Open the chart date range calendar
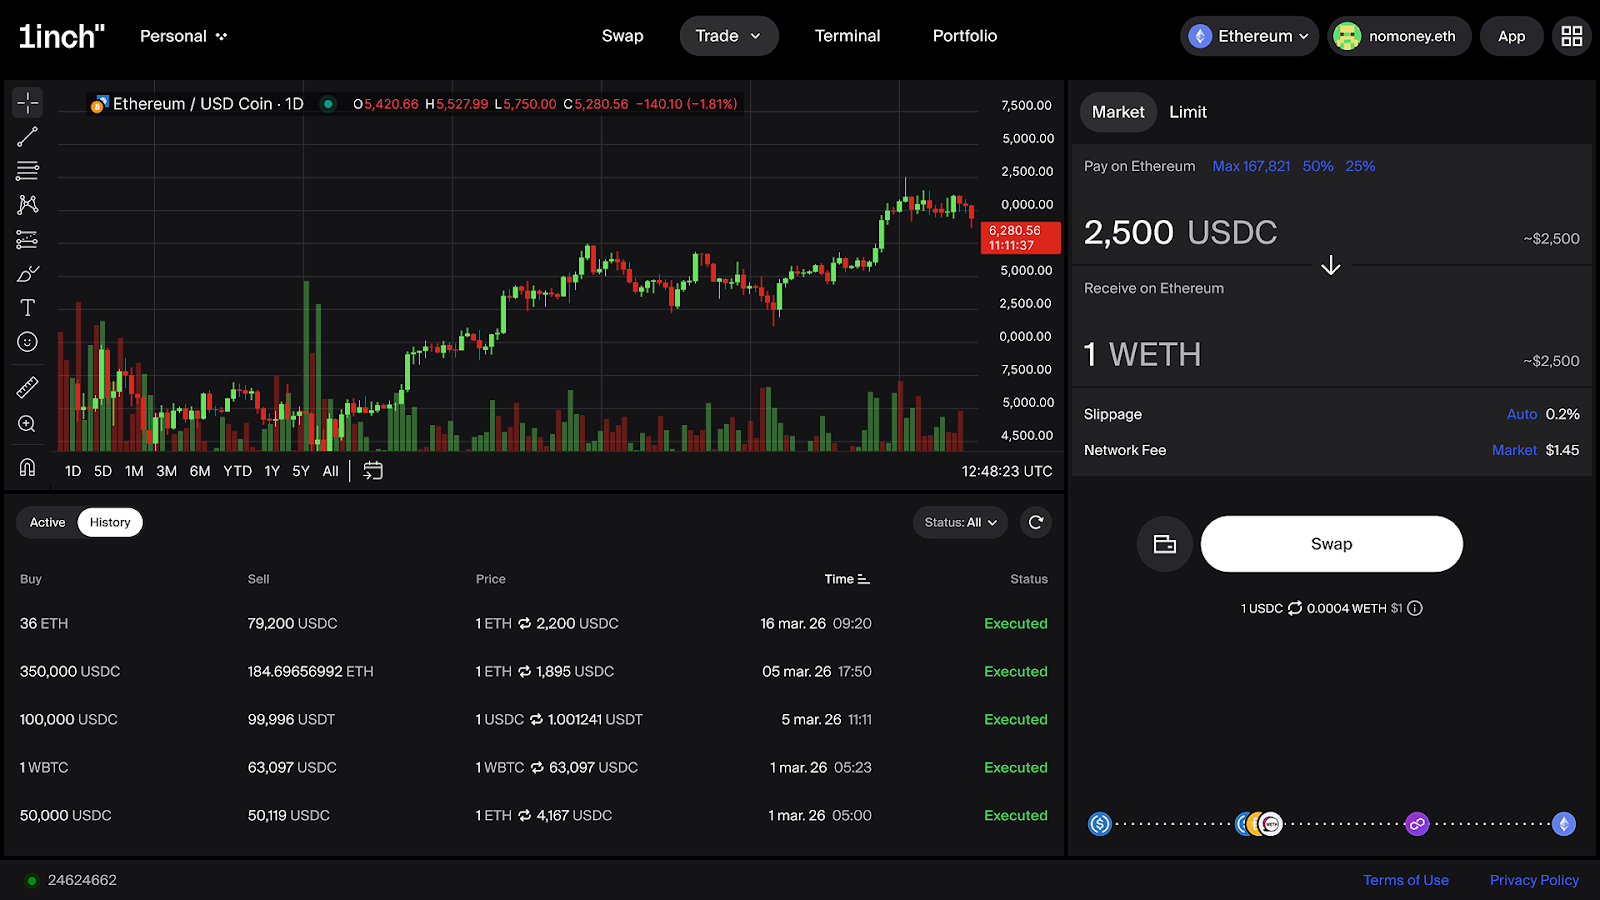The image size is (1600, 900). point(373,471)
